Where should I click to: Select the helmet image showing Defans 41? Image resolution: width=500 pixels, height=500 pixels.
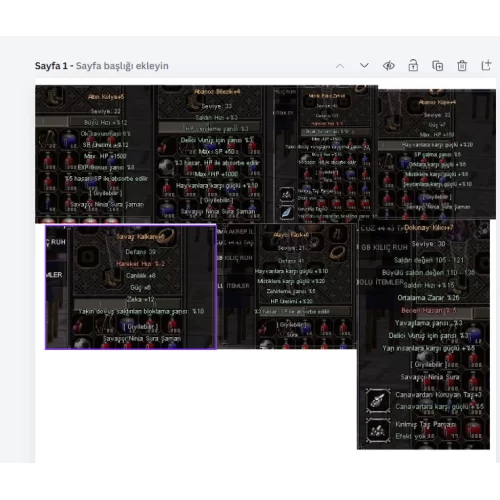(287, 286)
